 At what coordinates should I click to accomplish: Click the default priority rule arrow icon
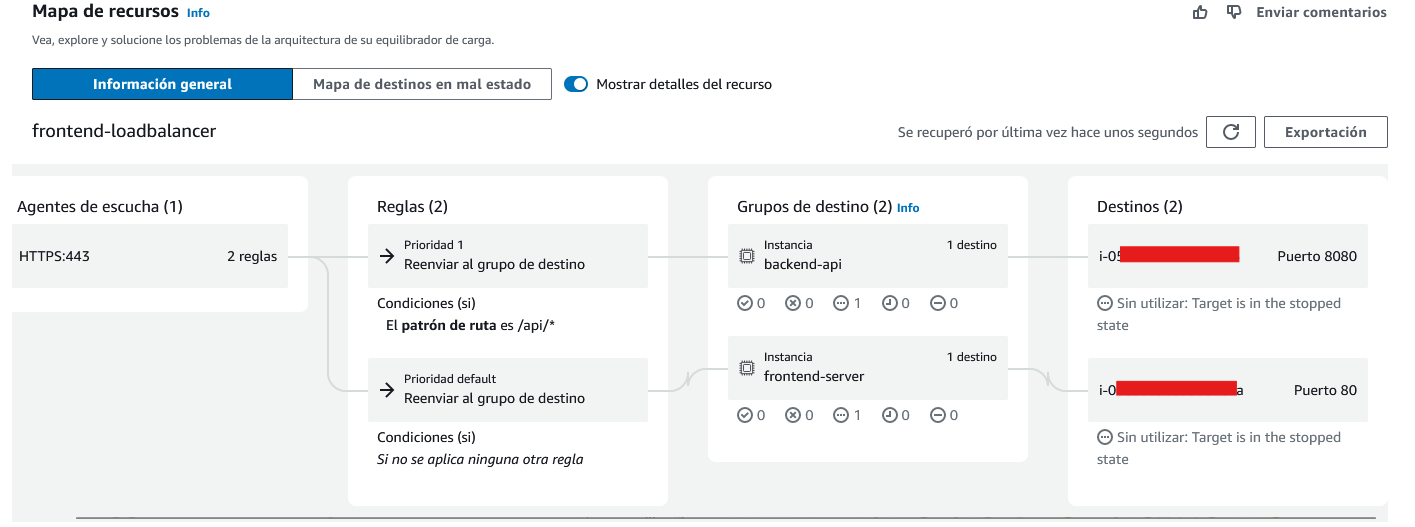tap(387, 390)
